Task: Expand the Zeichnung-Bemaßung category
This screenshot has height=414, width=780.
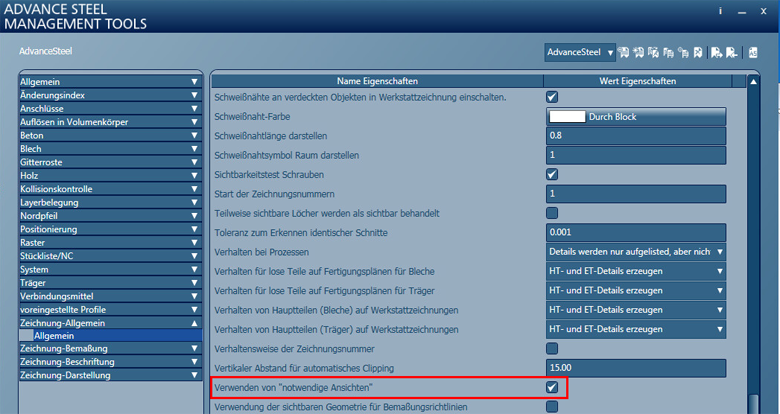Action: coord(110,349)
